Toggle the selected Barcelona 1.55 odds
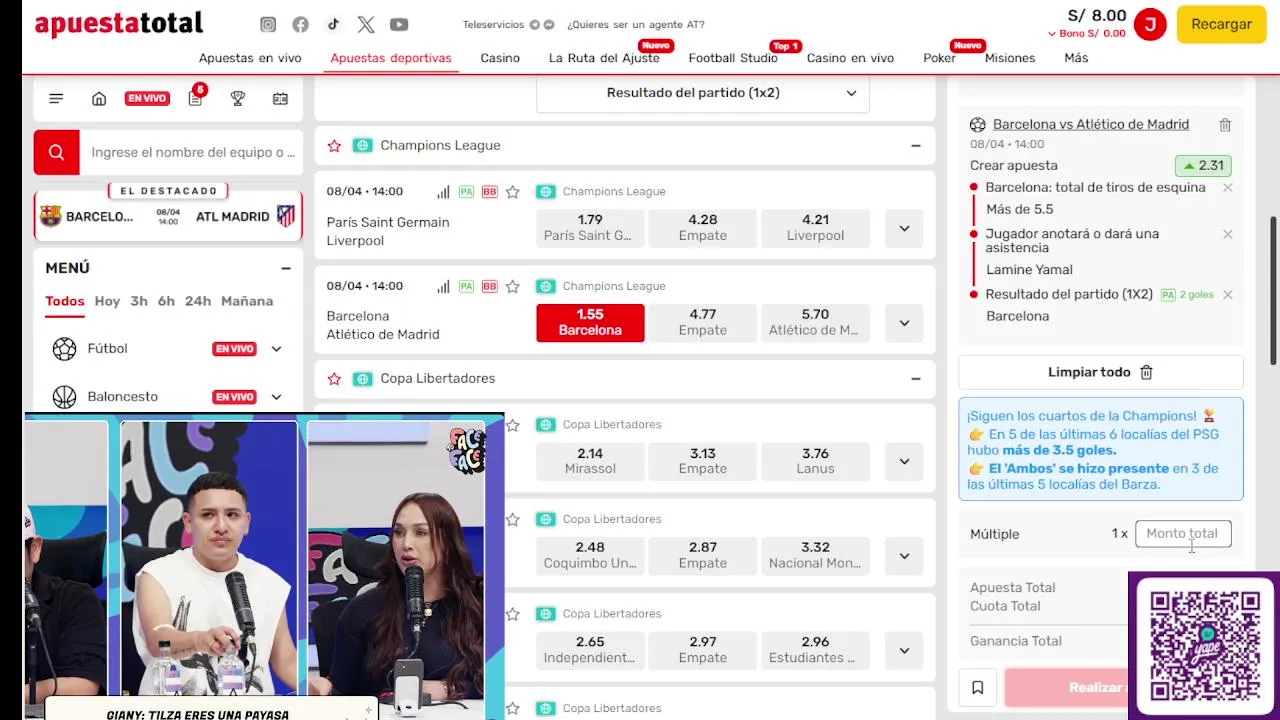This screenshot has height=720, width=1280. click(x=590, y=323)
